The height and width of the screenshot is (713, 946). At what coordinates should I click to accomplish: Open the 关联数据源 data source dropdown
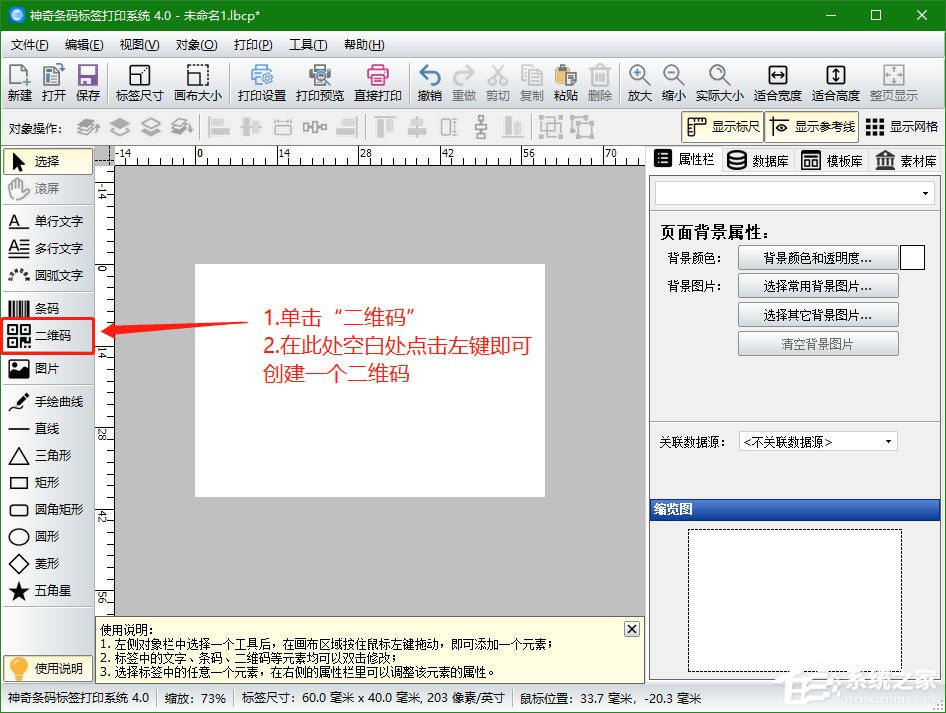tap(888, 440)
